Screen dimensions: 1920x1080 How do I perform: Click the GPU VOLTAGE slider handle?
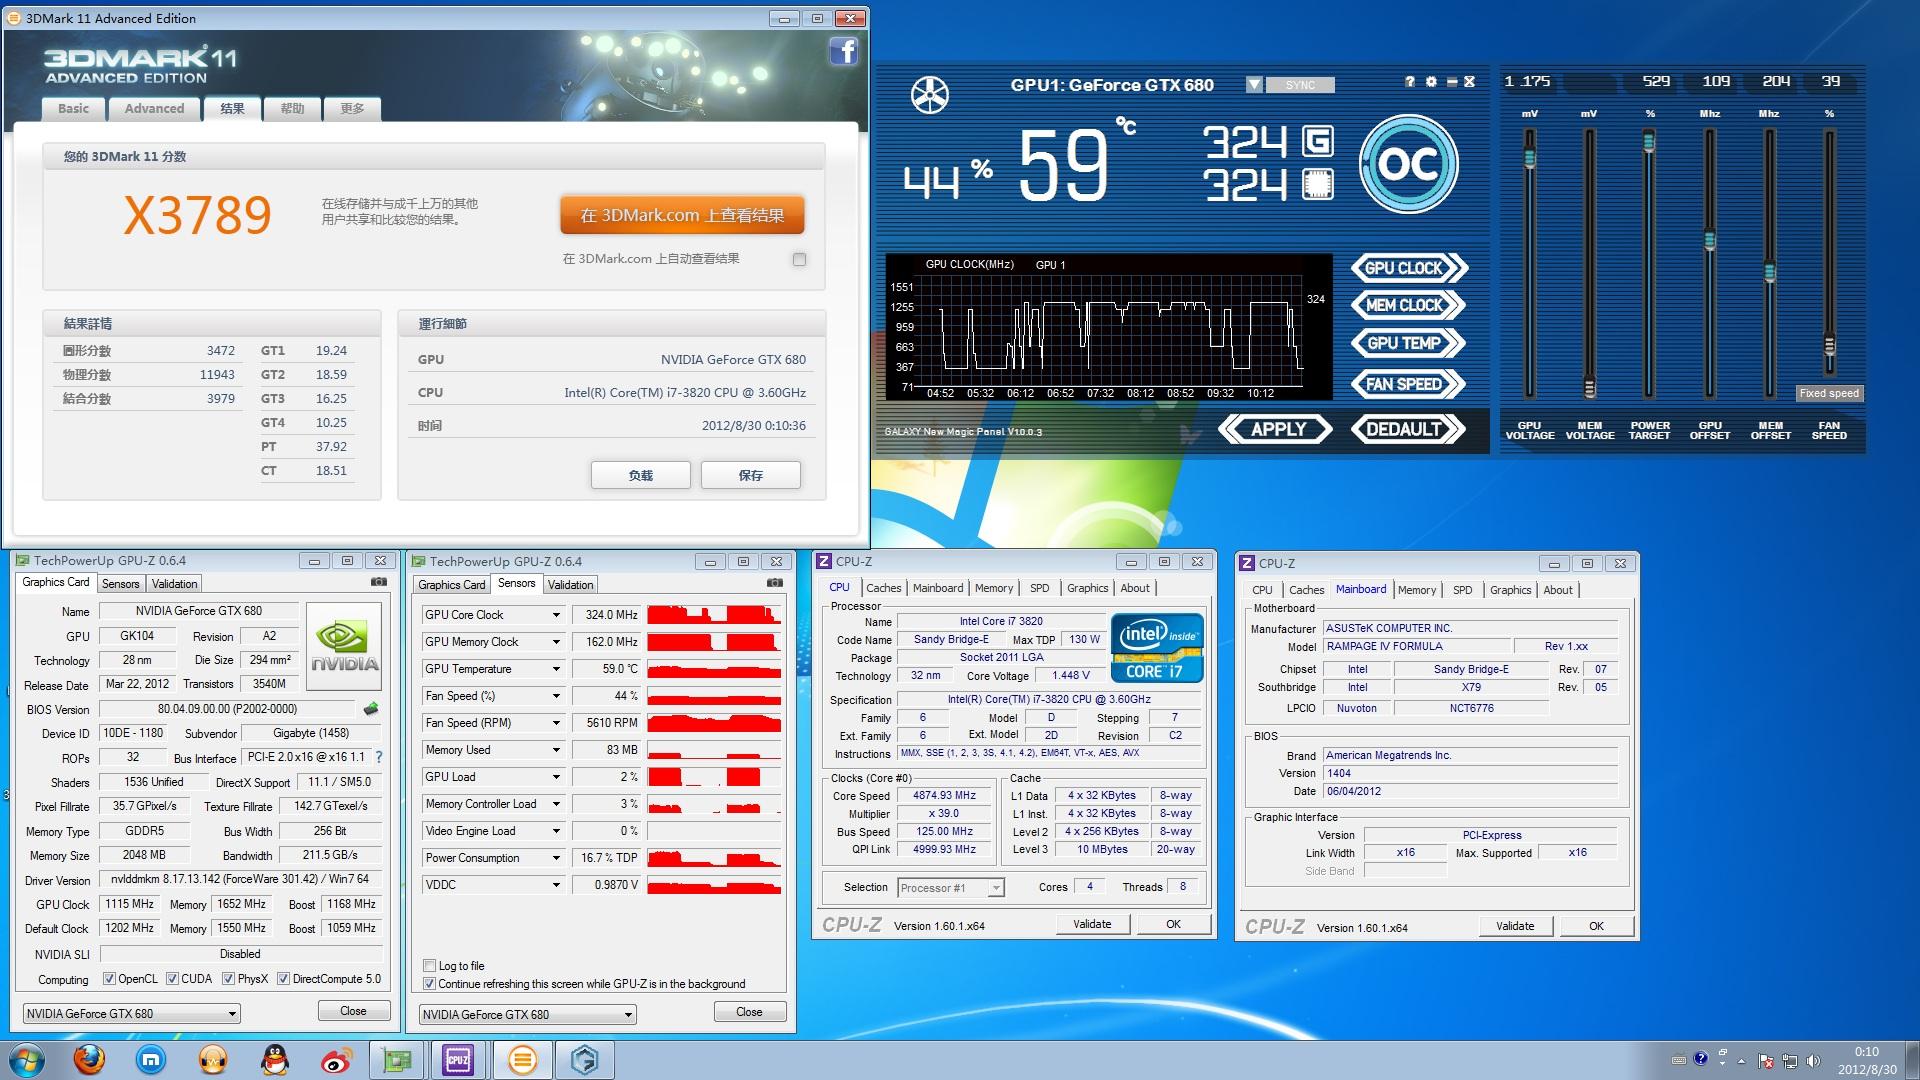(x=1530, y=158)
